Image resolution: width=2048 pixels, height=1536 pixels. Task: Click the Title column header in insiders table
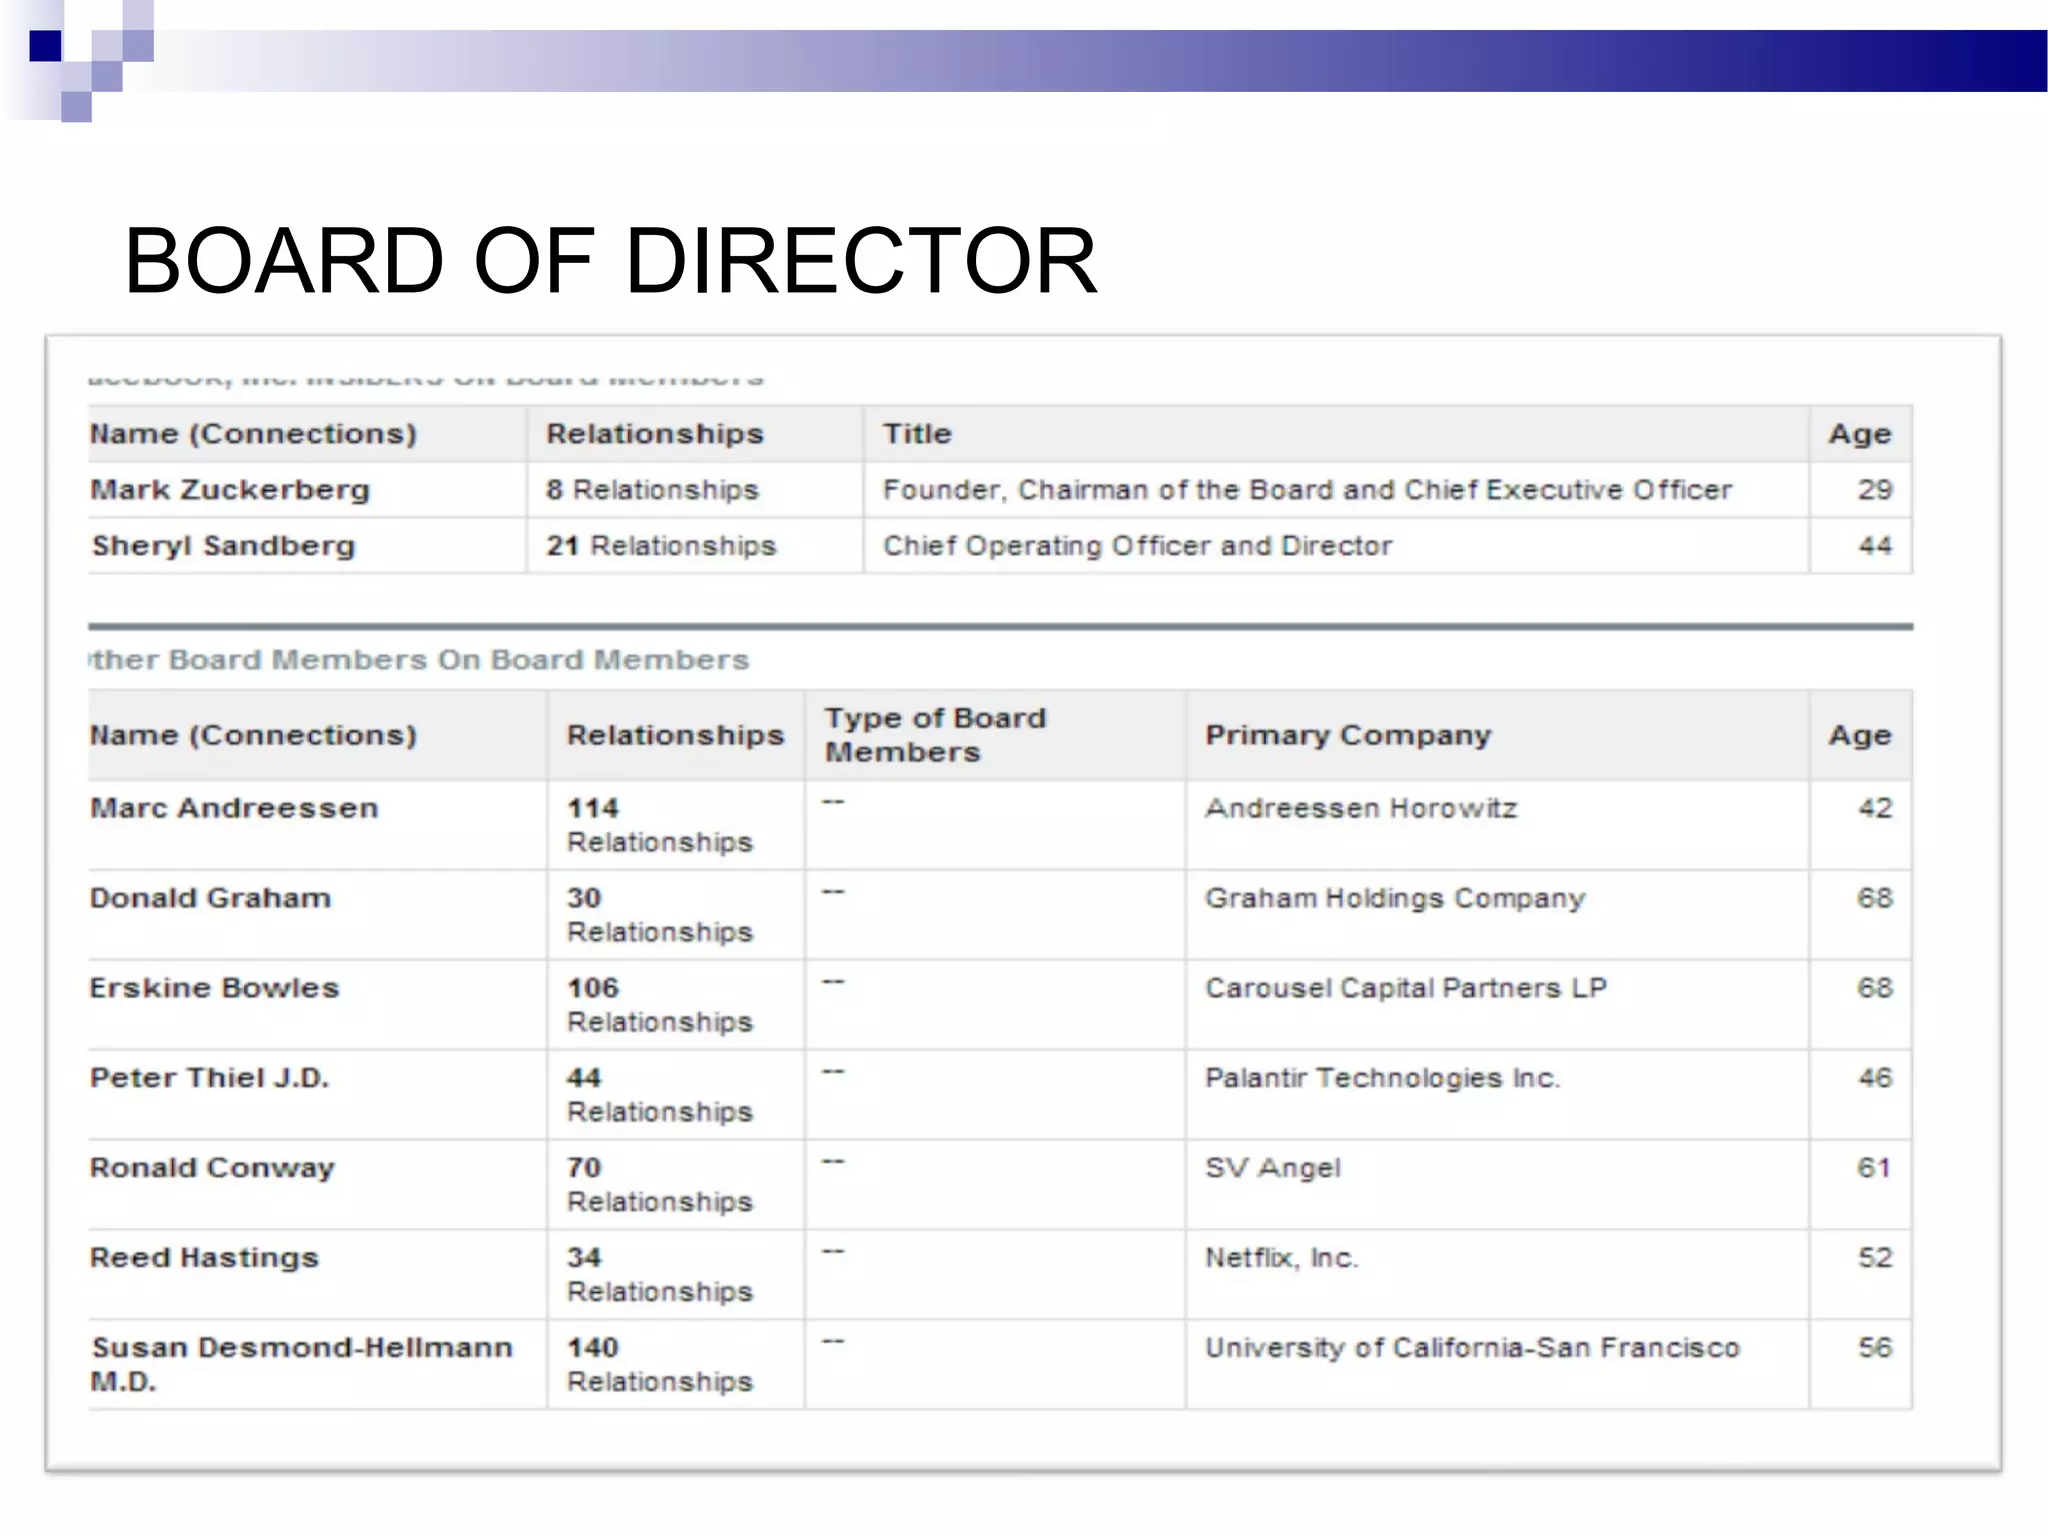pos(917,434)
